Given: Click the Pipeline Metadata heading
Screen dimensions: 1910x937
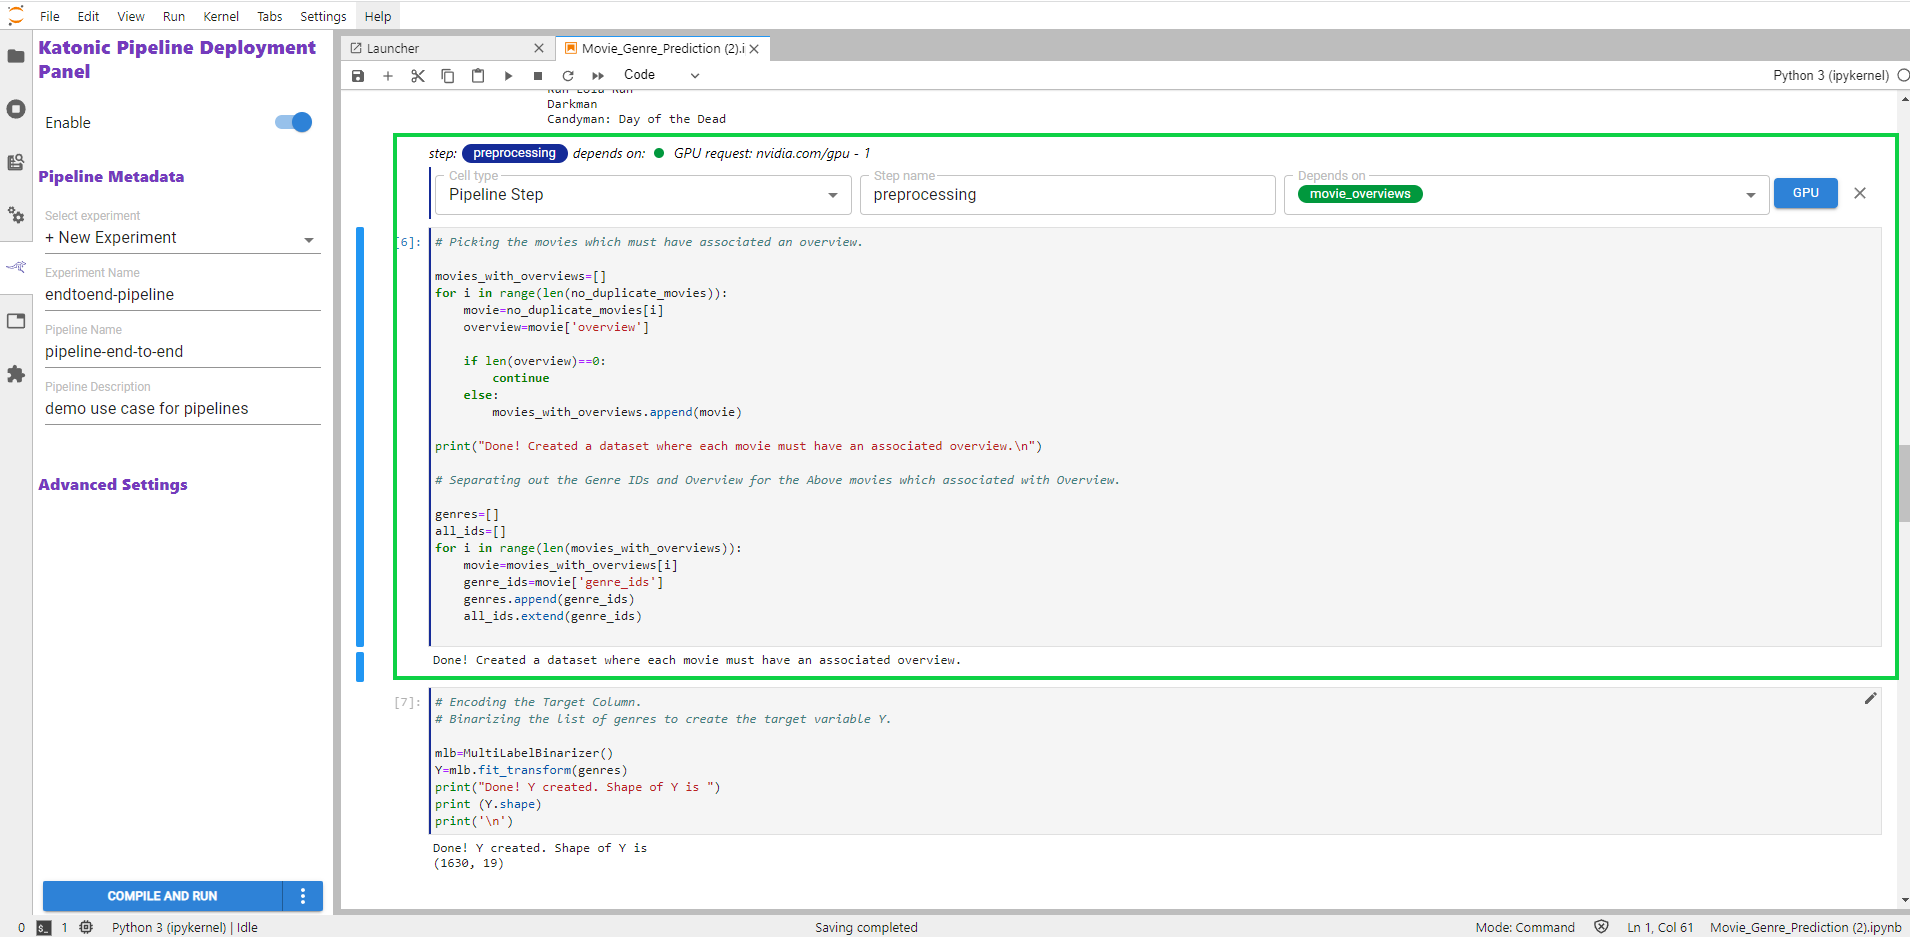Looking at the screenshot, I should click(x=111, y=177).
